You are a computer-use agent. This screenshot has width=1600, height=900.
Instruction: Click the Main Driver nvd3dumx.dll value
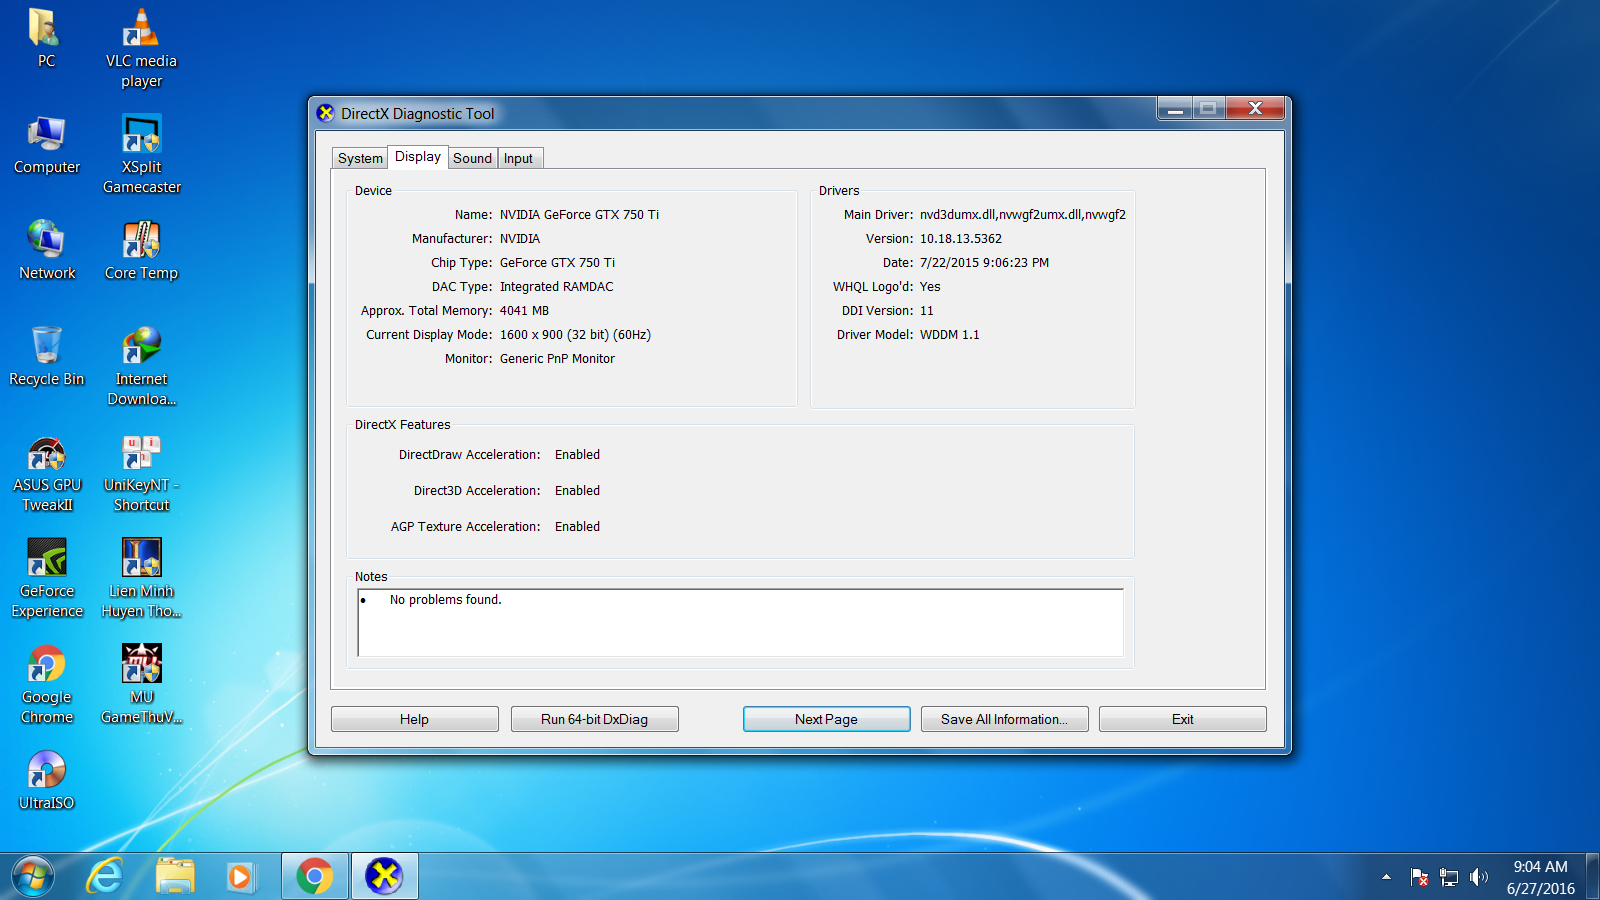click(1022, 214)
